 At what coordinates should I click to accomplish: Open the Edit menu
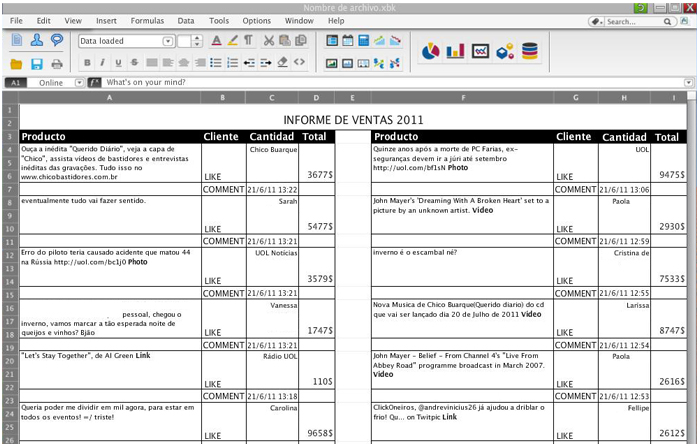43,21
